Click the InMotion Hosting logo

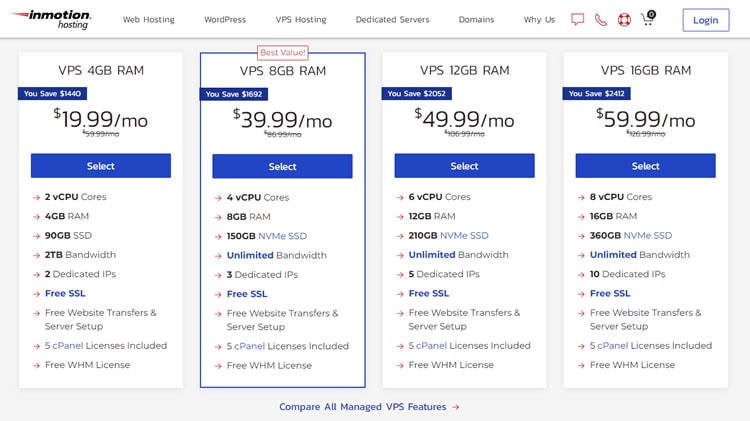point(52,19)
